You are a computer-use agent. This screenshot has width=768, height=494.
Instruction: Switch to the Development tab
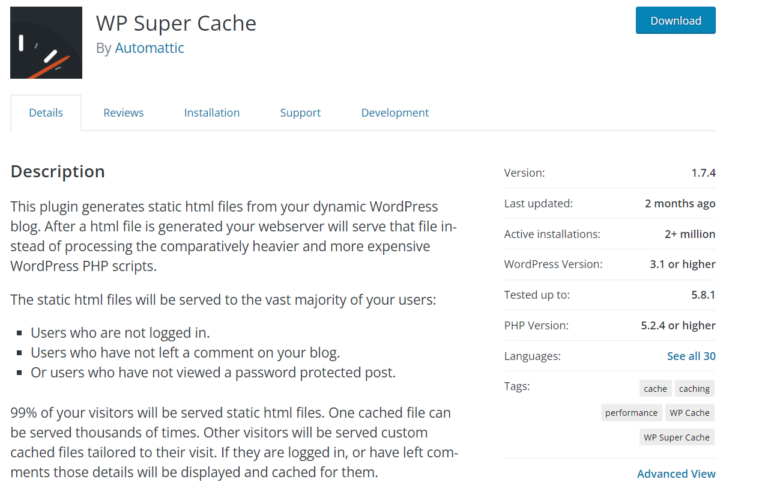point(395,113)
